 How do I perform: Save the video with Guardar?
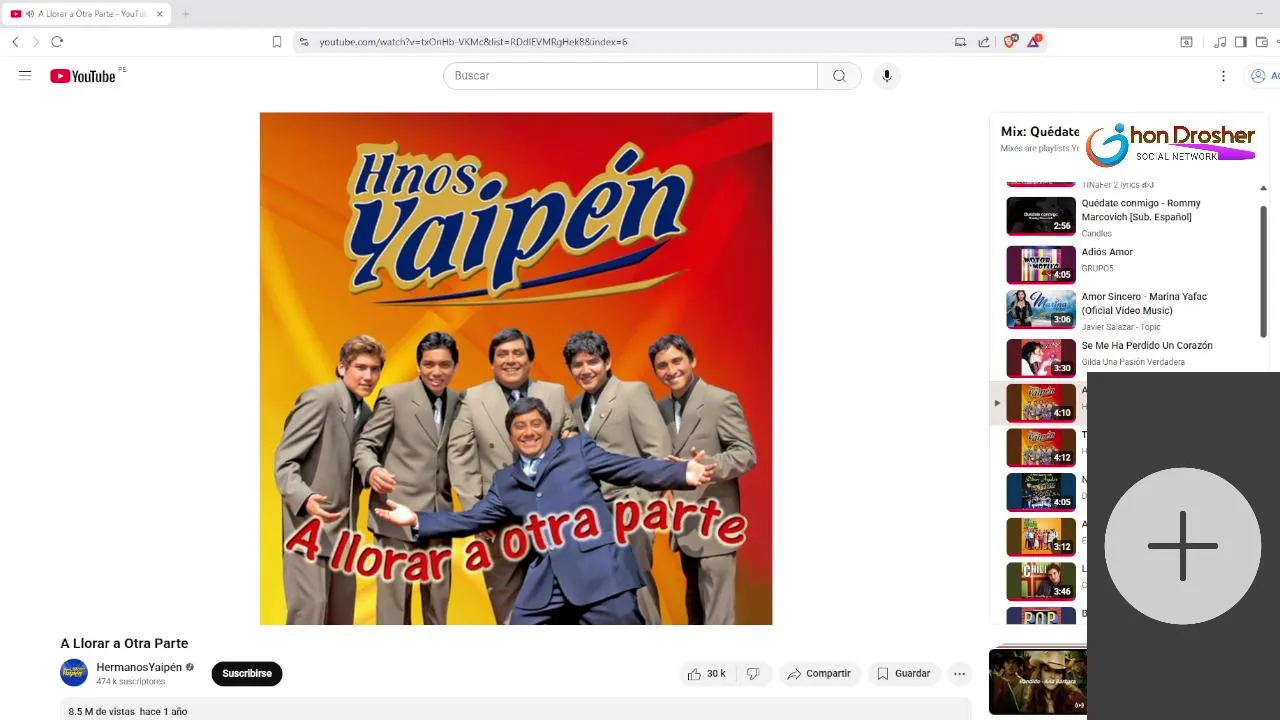click(903, 674)
